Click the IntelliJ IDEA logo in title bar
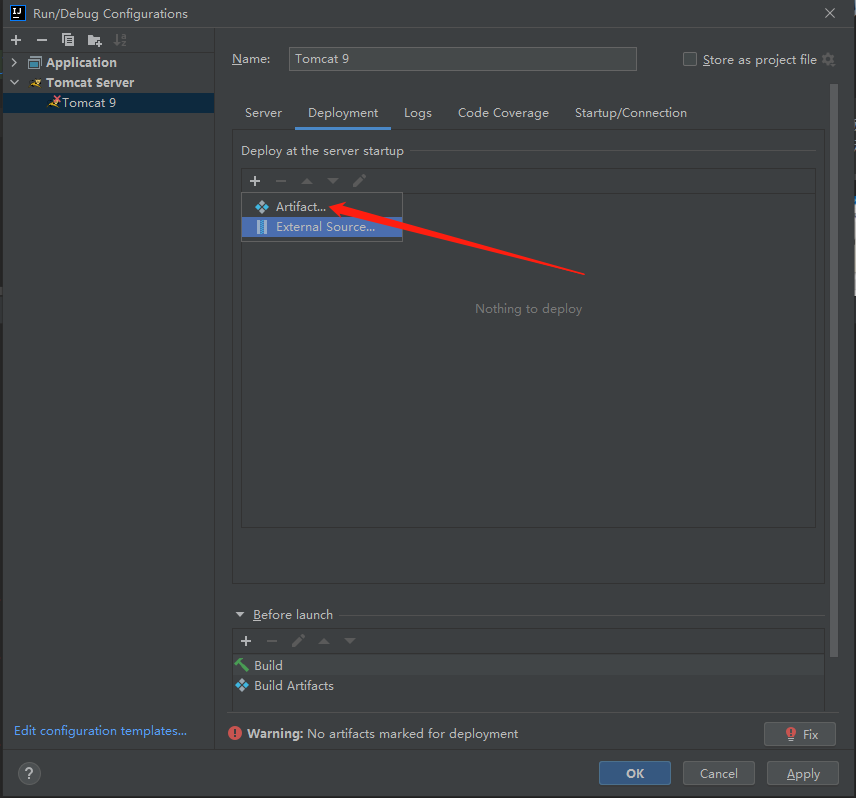 click(x=18, y=13)
